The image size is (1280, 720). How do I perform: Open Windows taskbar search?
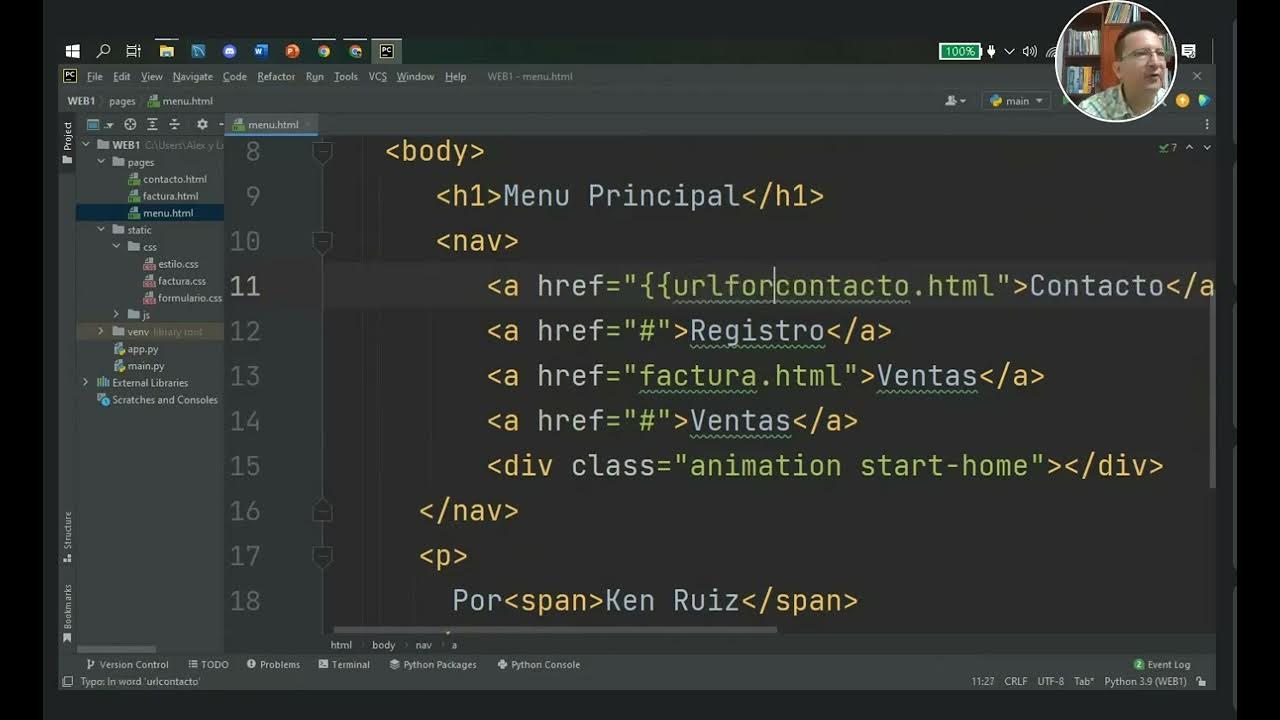[x=103, y=51]
